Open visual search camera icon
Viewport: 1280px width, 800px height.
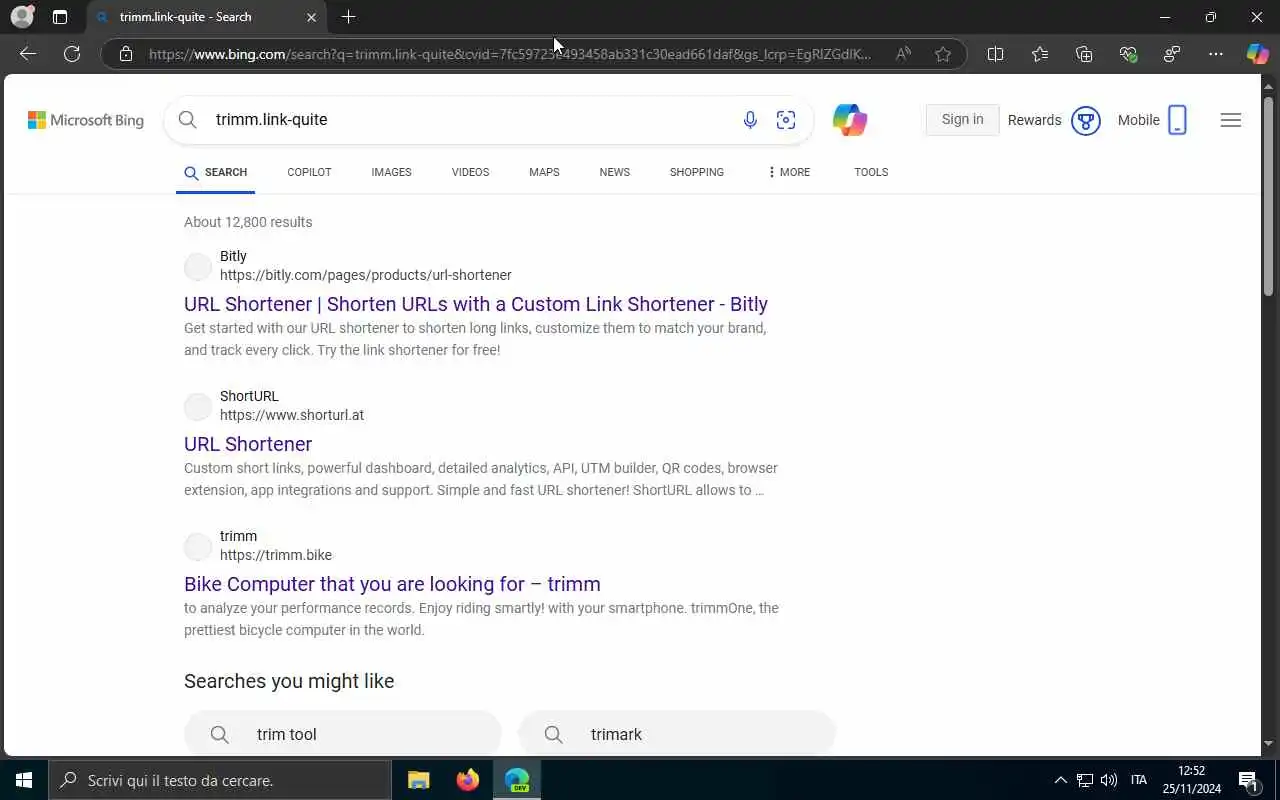pyautogui.click(x=786, y=120)
